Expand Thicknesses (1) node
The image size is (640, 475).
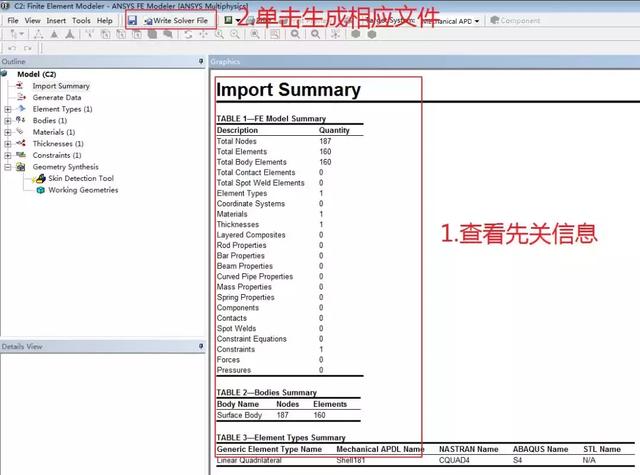[x=8, y=144]
